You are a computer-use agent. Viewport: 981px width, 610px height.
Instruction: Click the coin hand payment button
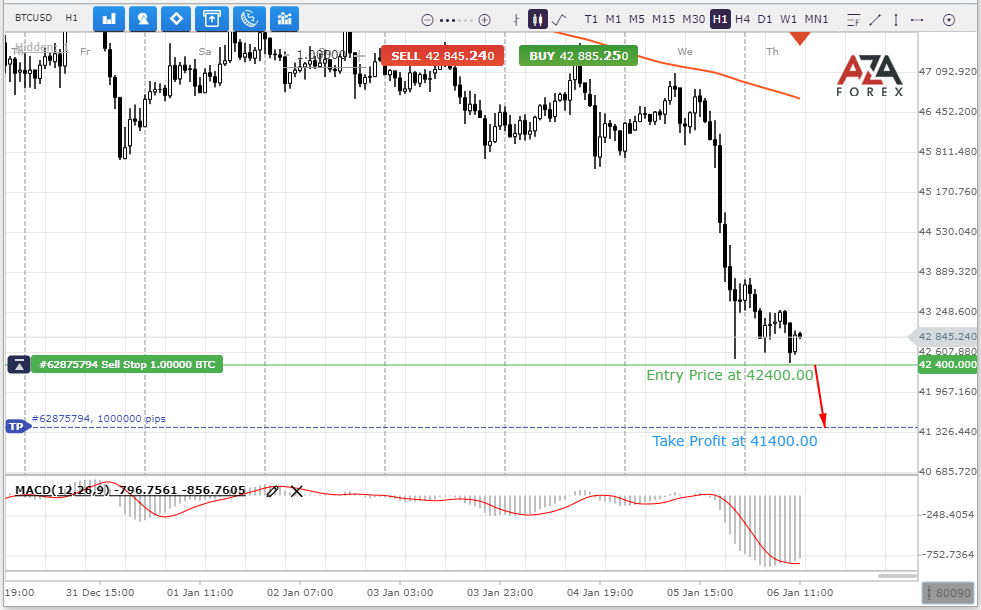[x=249, y=19]
